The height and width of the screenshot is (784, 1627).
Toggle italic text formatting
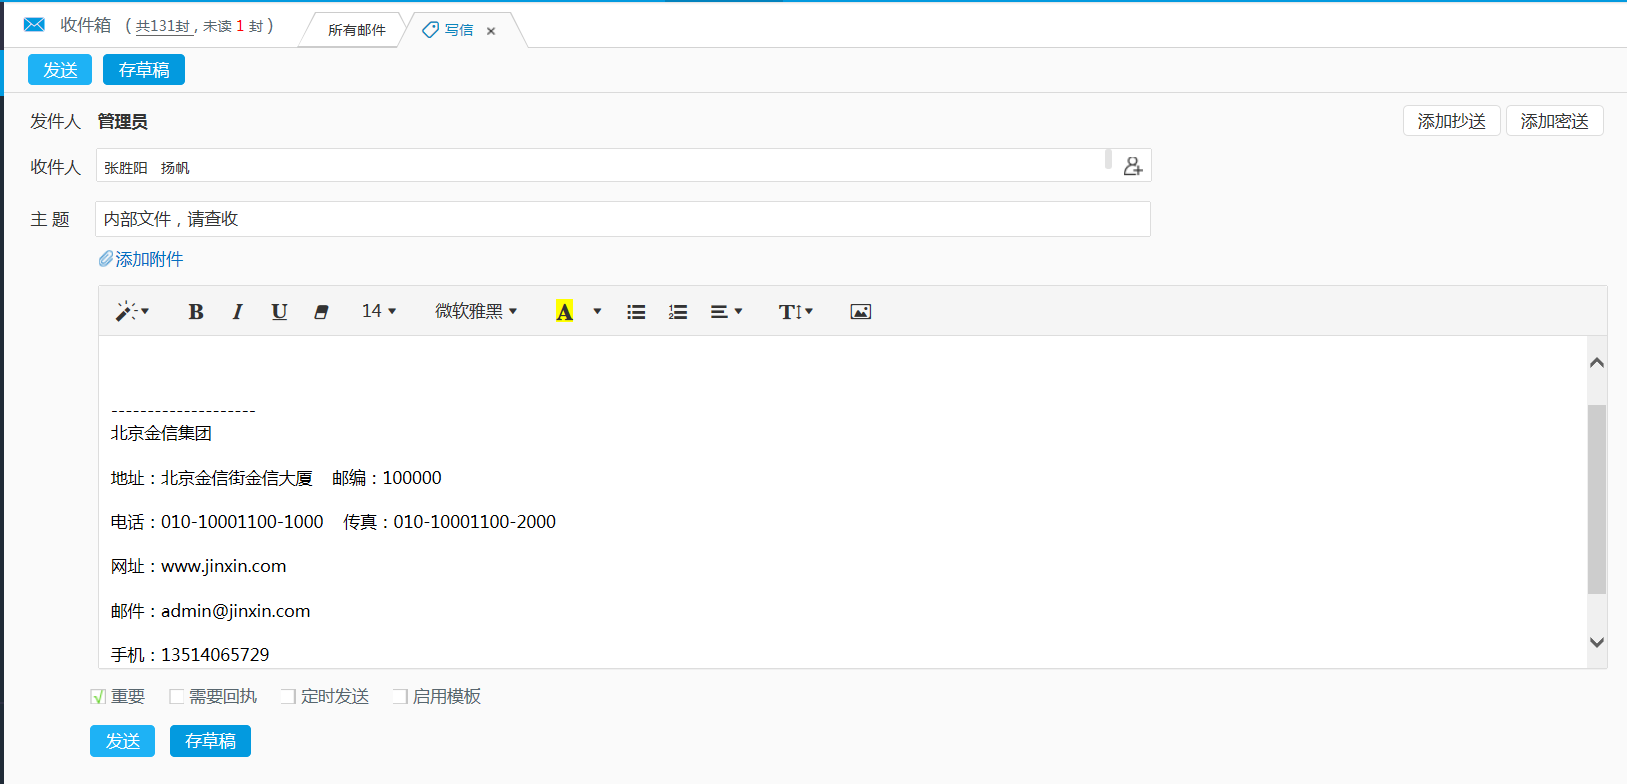[x=238, y=312]
